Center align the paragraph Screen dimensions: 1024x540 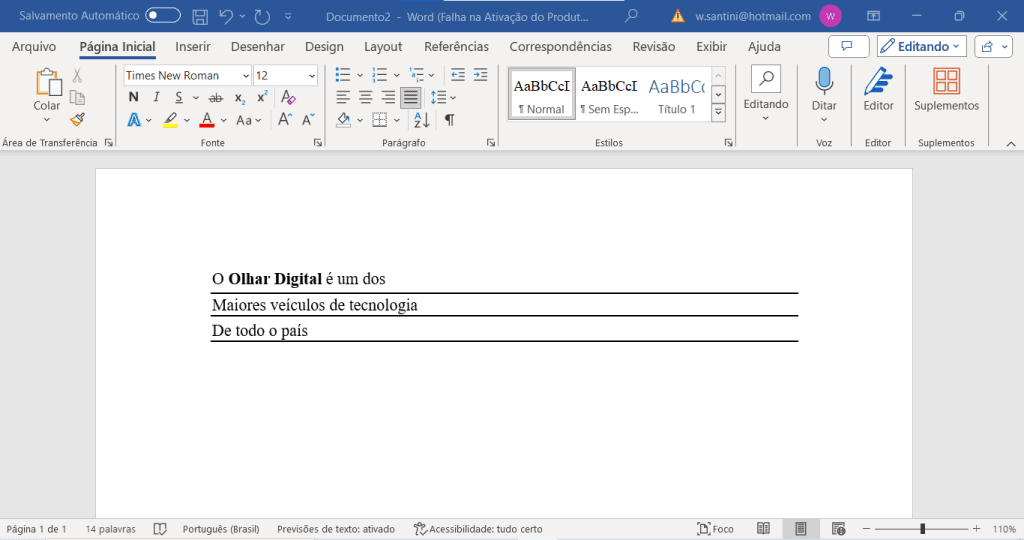[365, 97]
